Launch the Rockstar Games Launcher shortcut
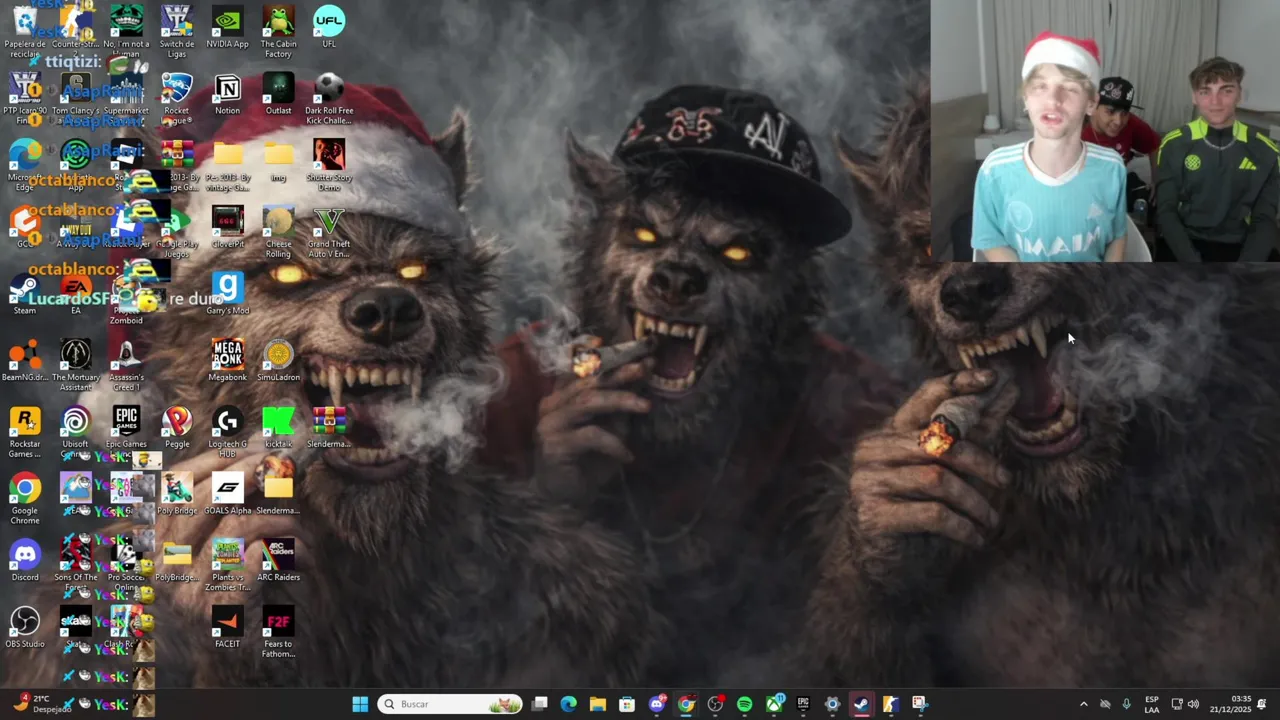The width and height of the screenshot is (1280, 720). tap(25, 432)
